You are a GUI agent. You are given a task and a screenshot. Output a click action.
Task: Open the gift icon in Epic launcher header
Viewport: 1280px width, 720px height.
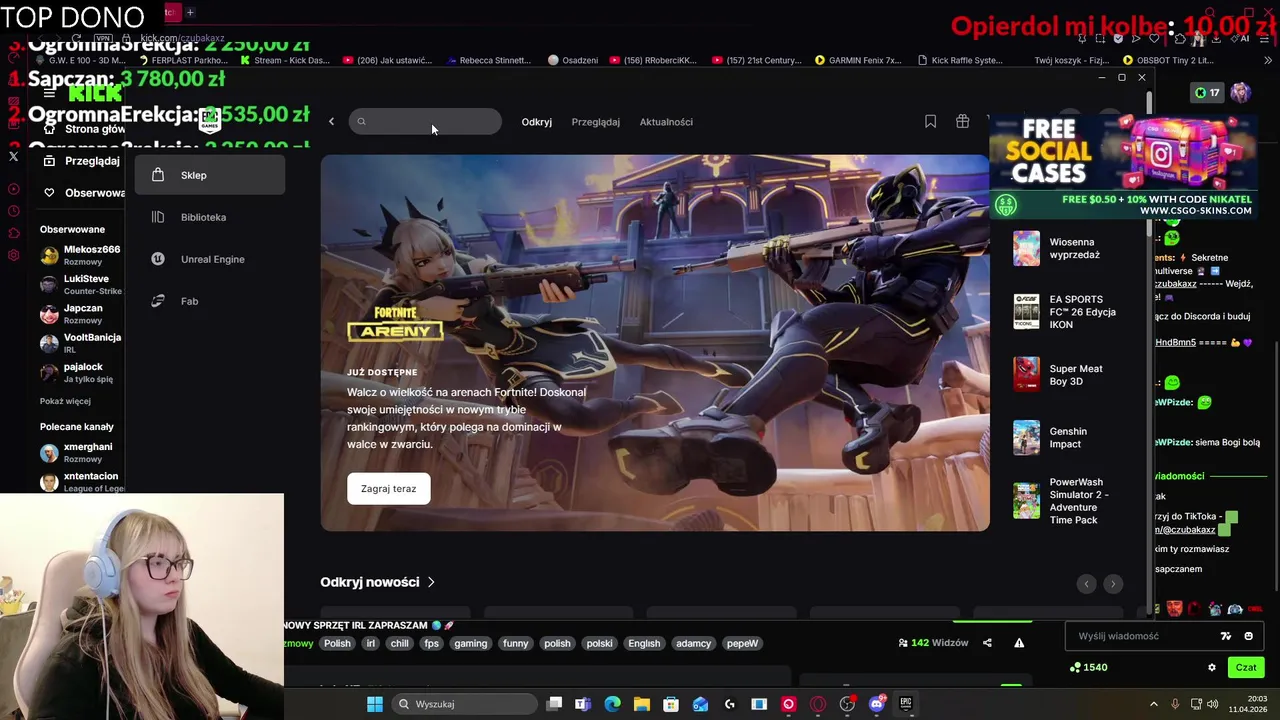[x=962, y=121]
